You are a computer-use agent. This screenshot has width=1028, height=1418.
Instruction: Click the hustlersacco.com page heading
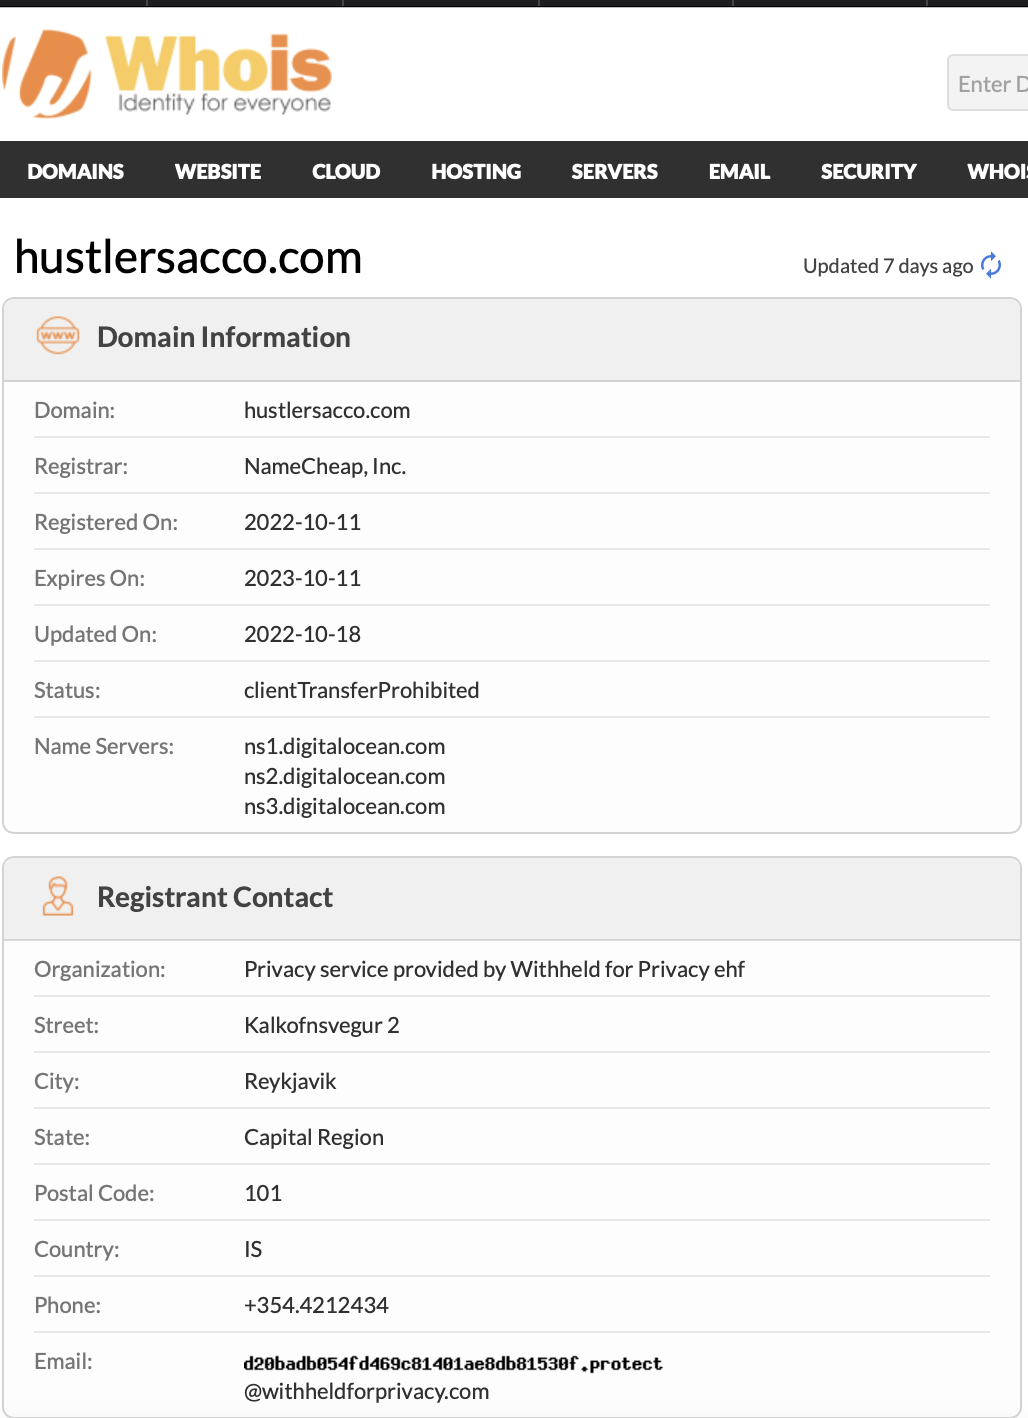[x=188, y=258]
